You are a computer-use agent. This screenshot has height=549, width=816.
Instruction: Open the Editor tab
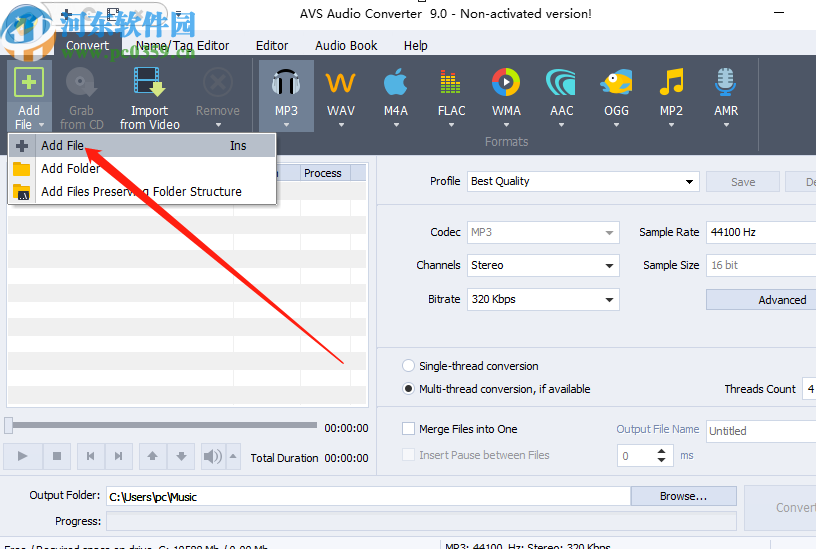272,46
